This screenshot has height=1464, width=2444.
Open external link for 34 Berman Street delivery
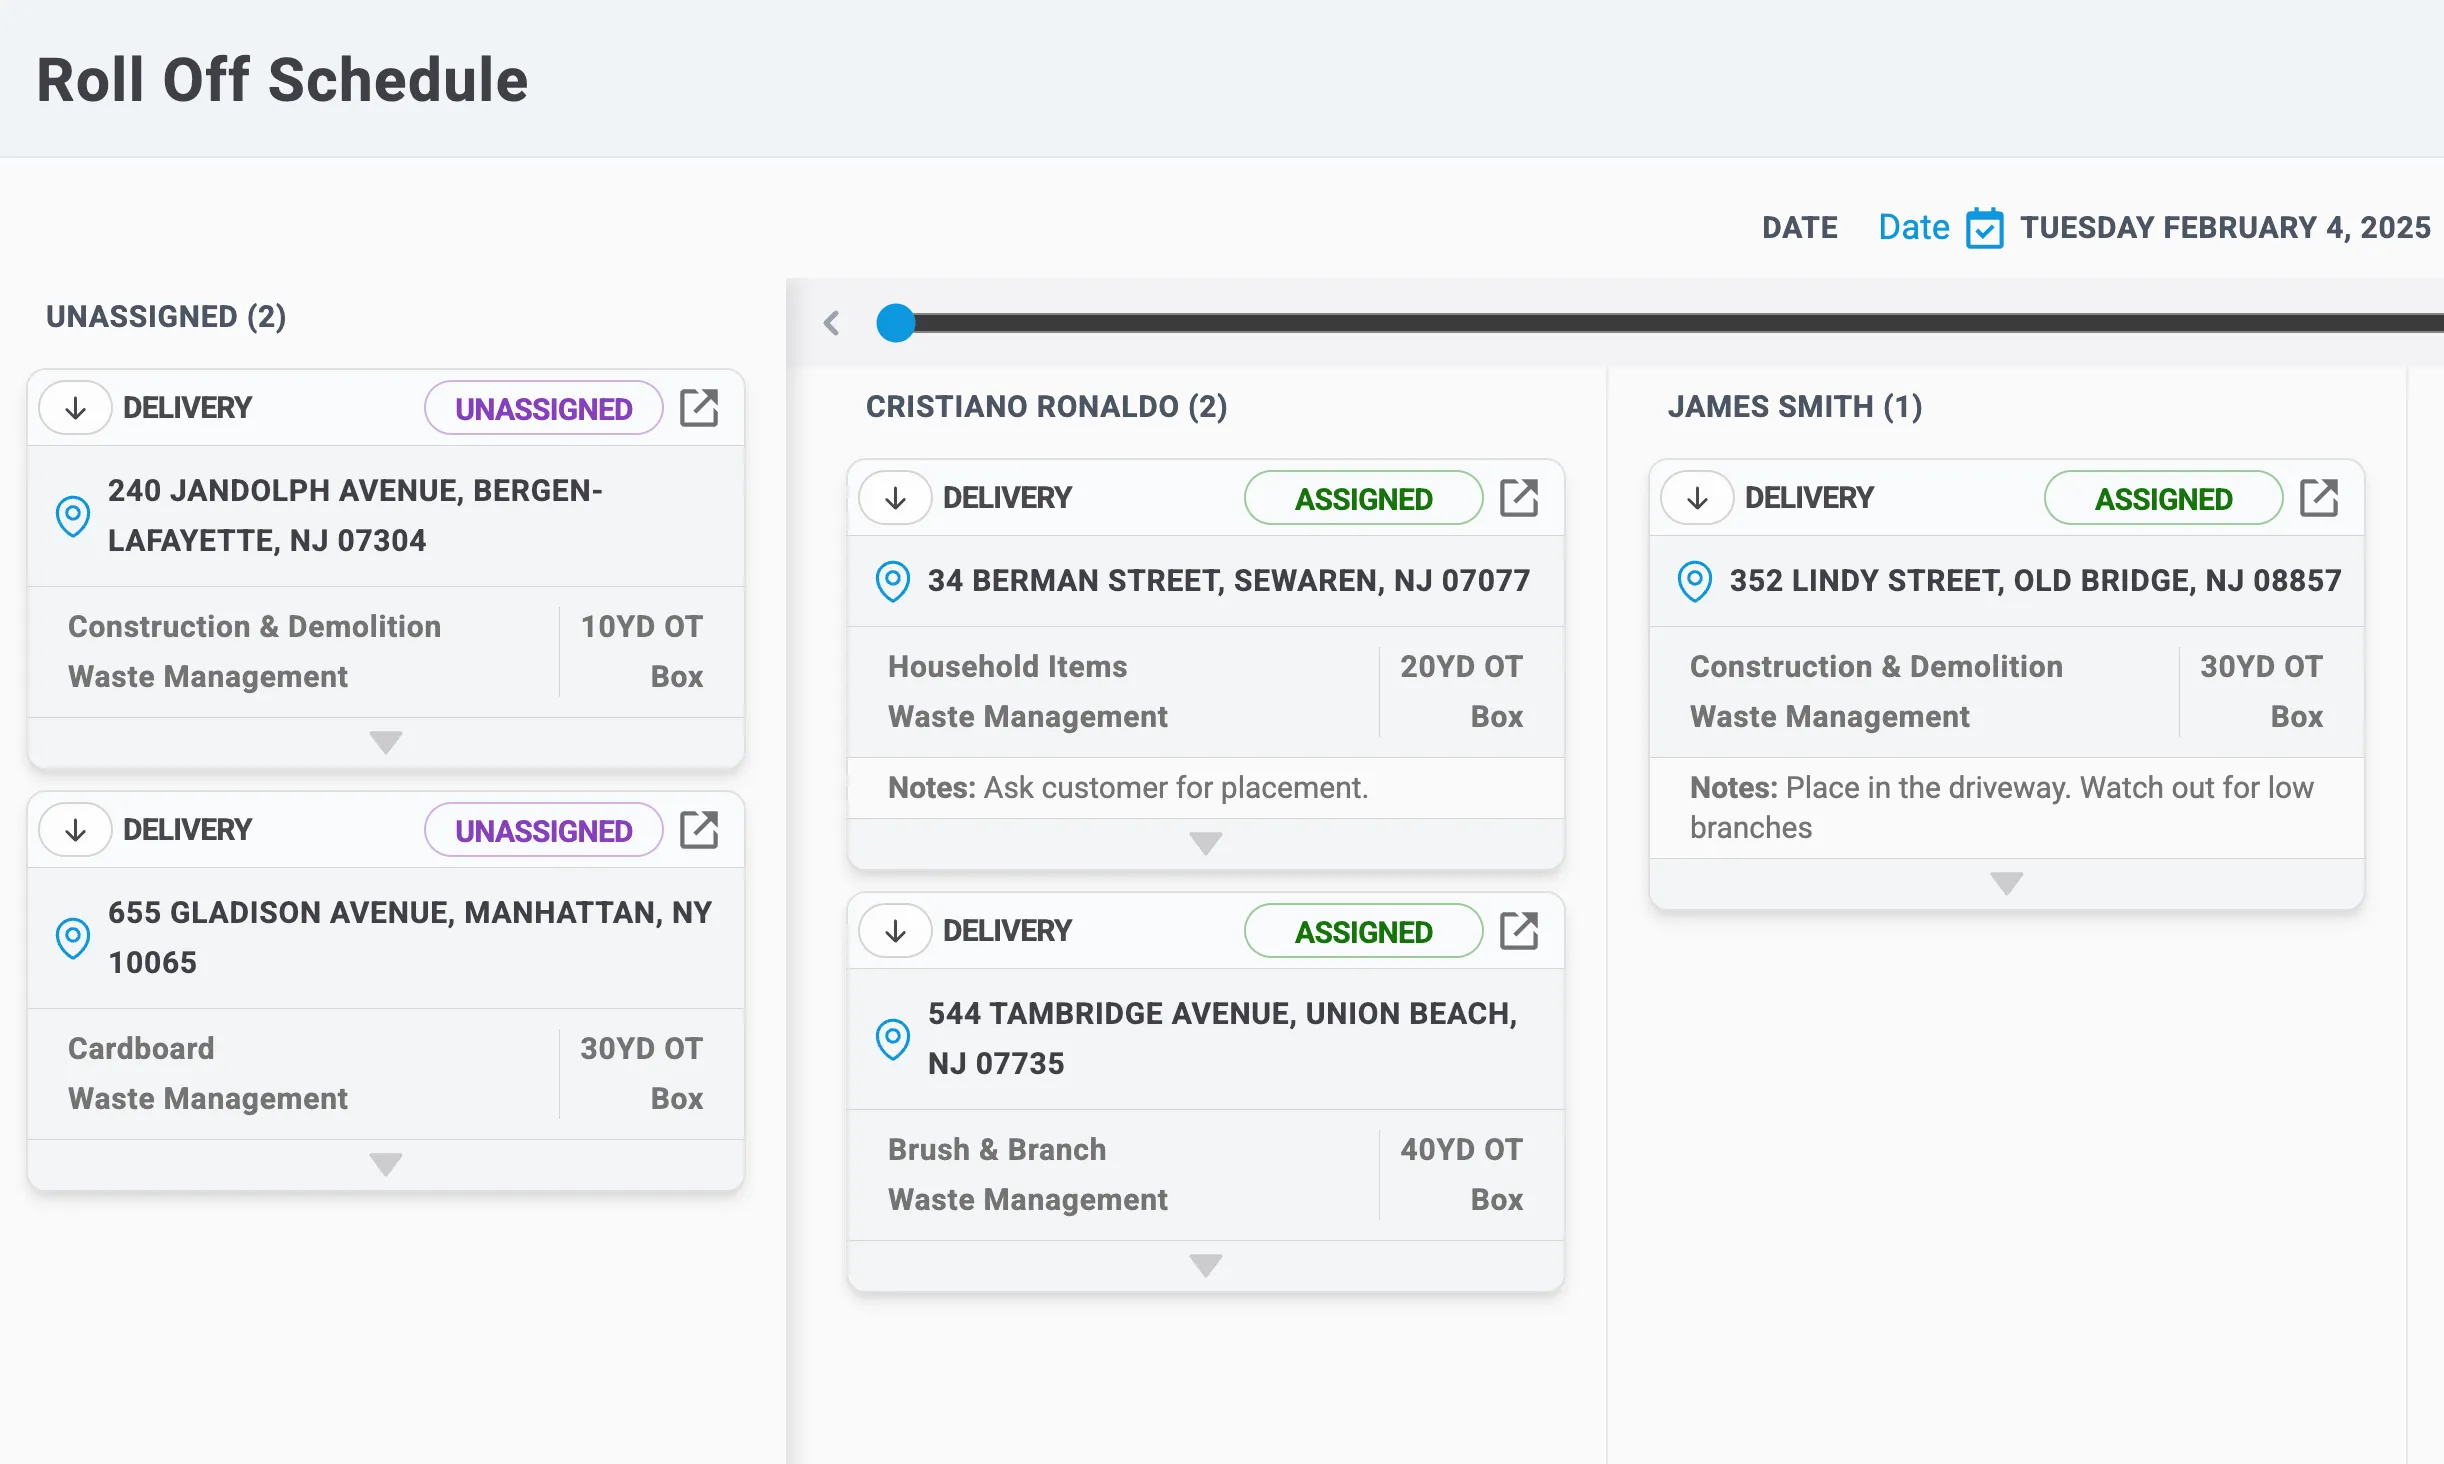1519,498
